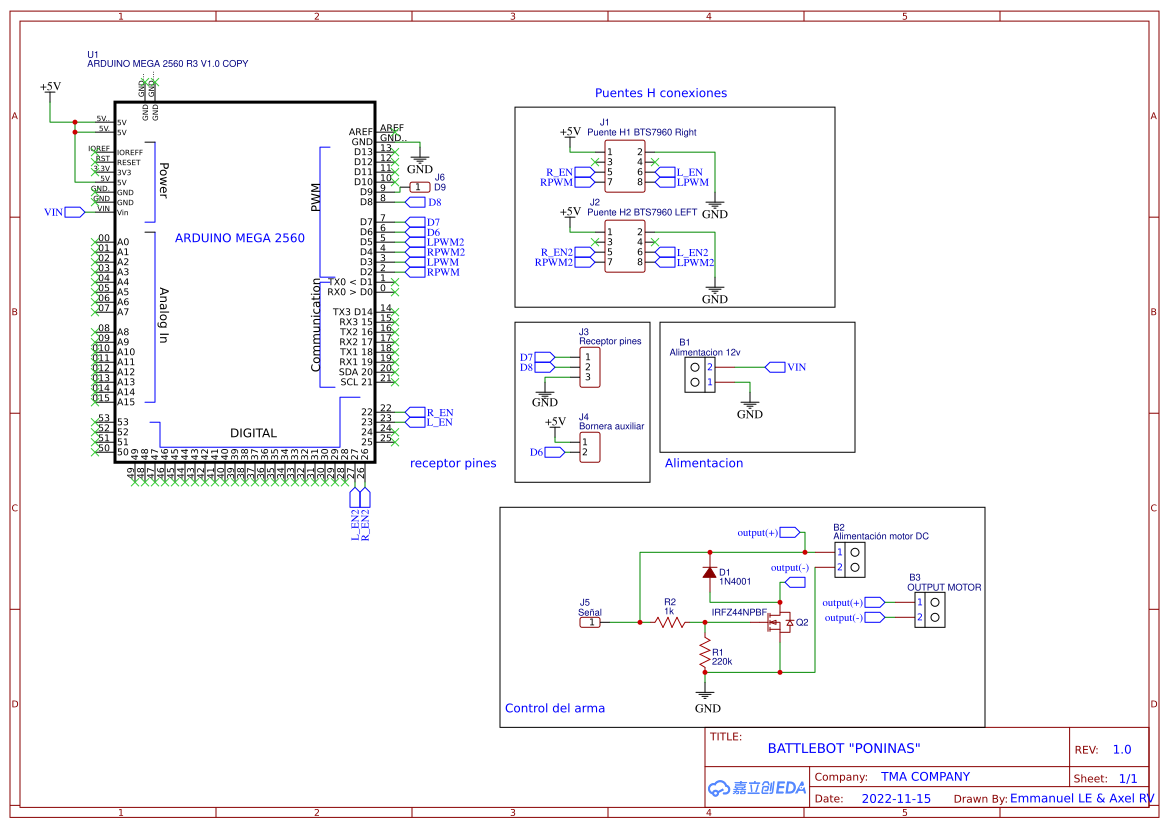Select the J2 Puente H2 BTS7960 header
Screen dimensions: 1169x828
click(x=625, y=247)
